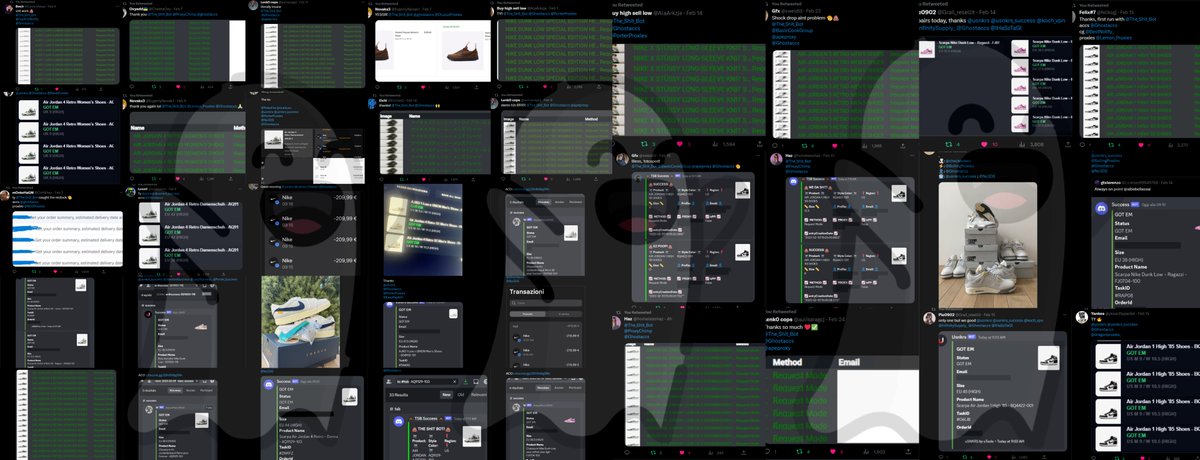Retweet Felix#7's first run tweet
The width and height of the screenshot is (1200, 460).
coord(1111,145)
